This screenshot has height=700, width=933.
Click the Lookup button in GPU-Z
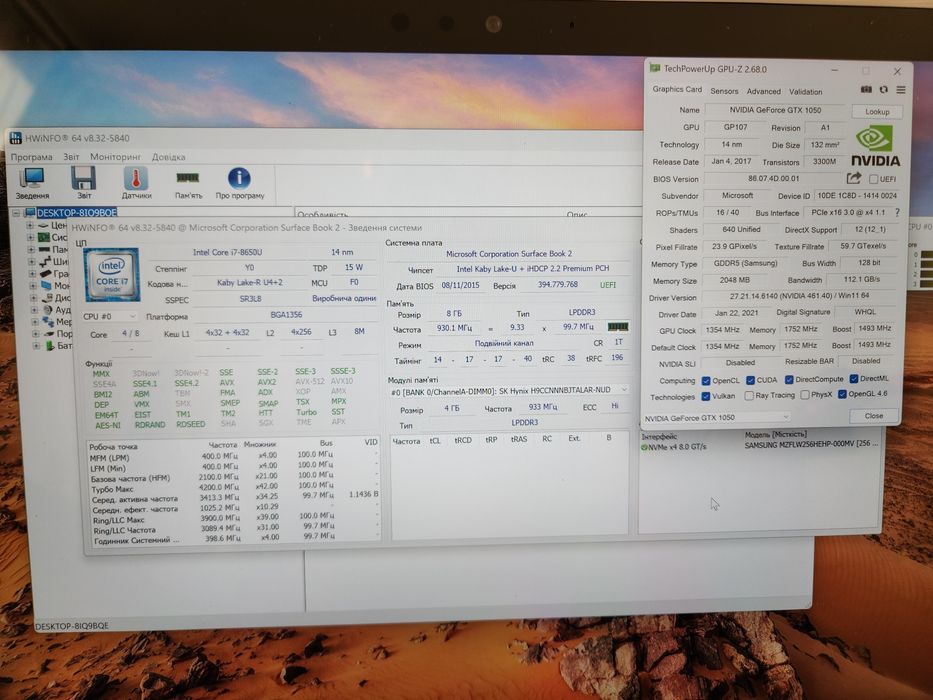click(x=877, y=111)
